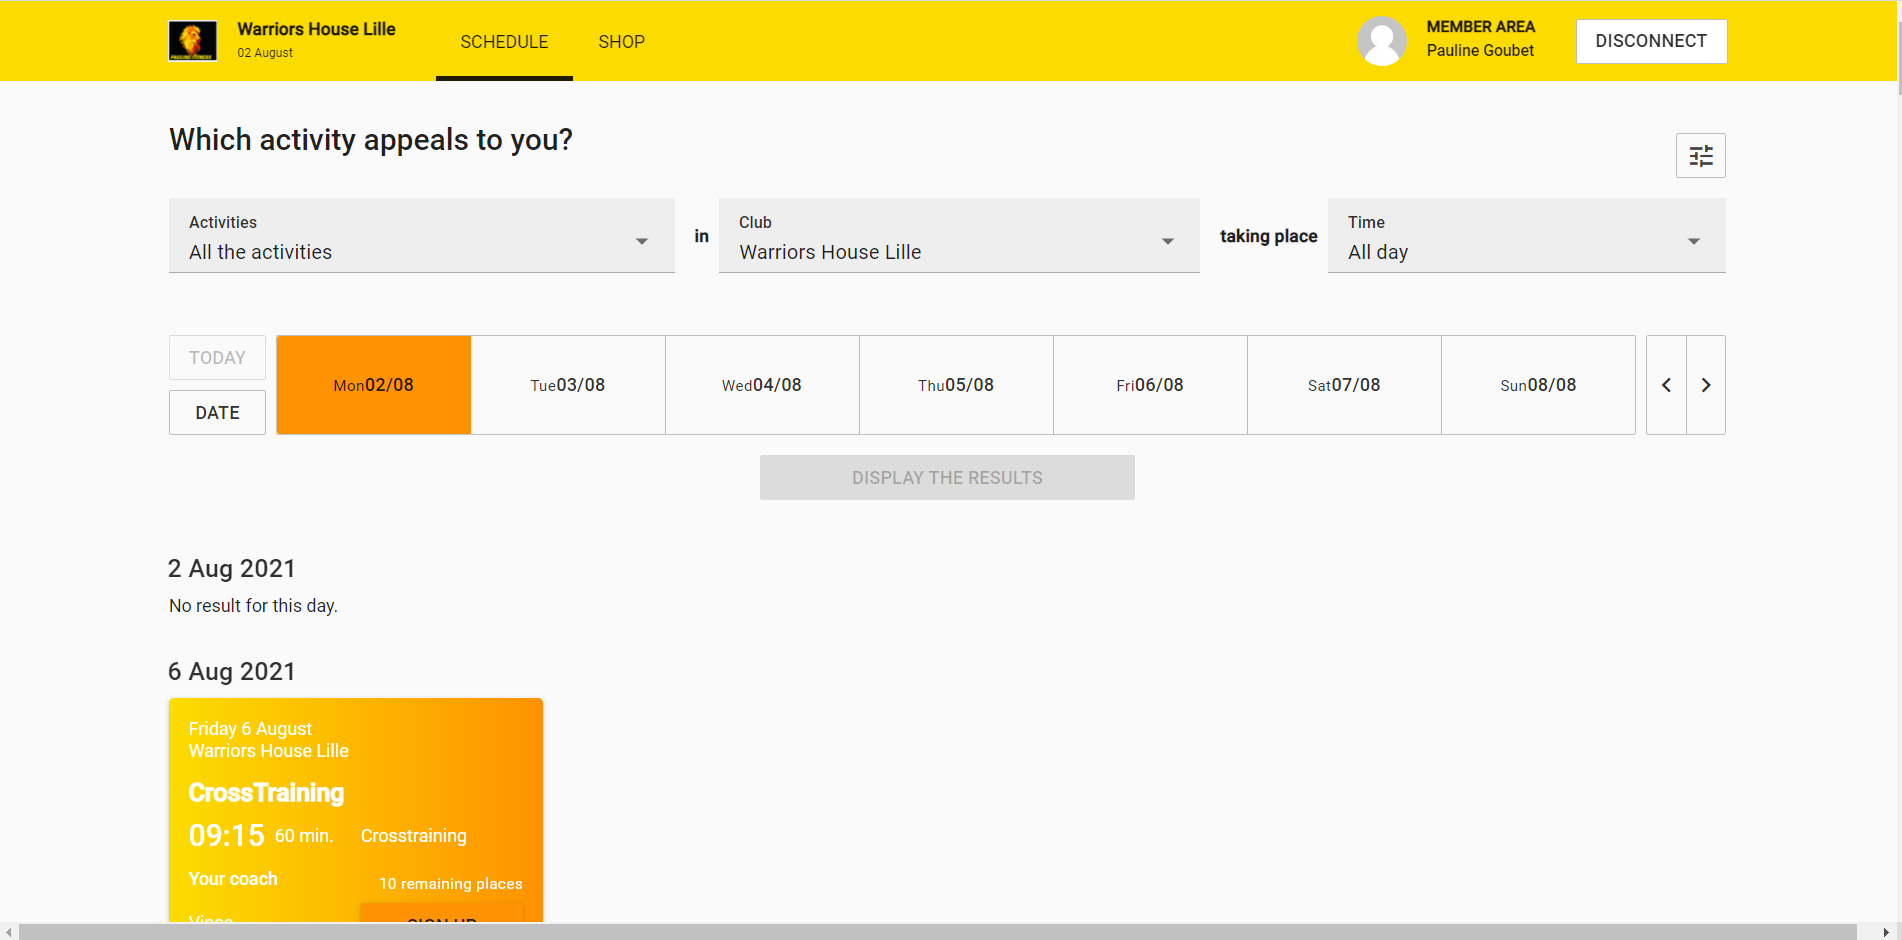Open the DATE picker button
1902x940 pixels.
[217, 413]
